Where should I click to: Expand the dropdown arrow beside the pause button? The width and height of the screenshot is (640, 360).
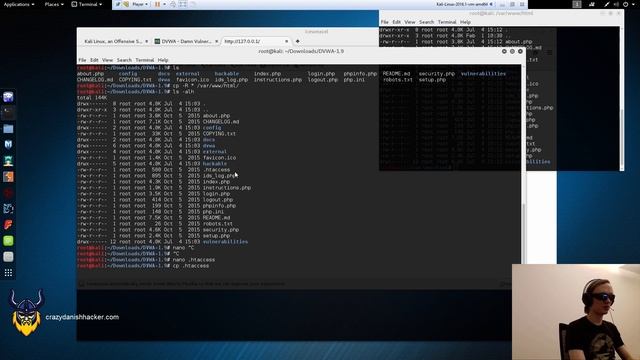click(x=164, y=4)
